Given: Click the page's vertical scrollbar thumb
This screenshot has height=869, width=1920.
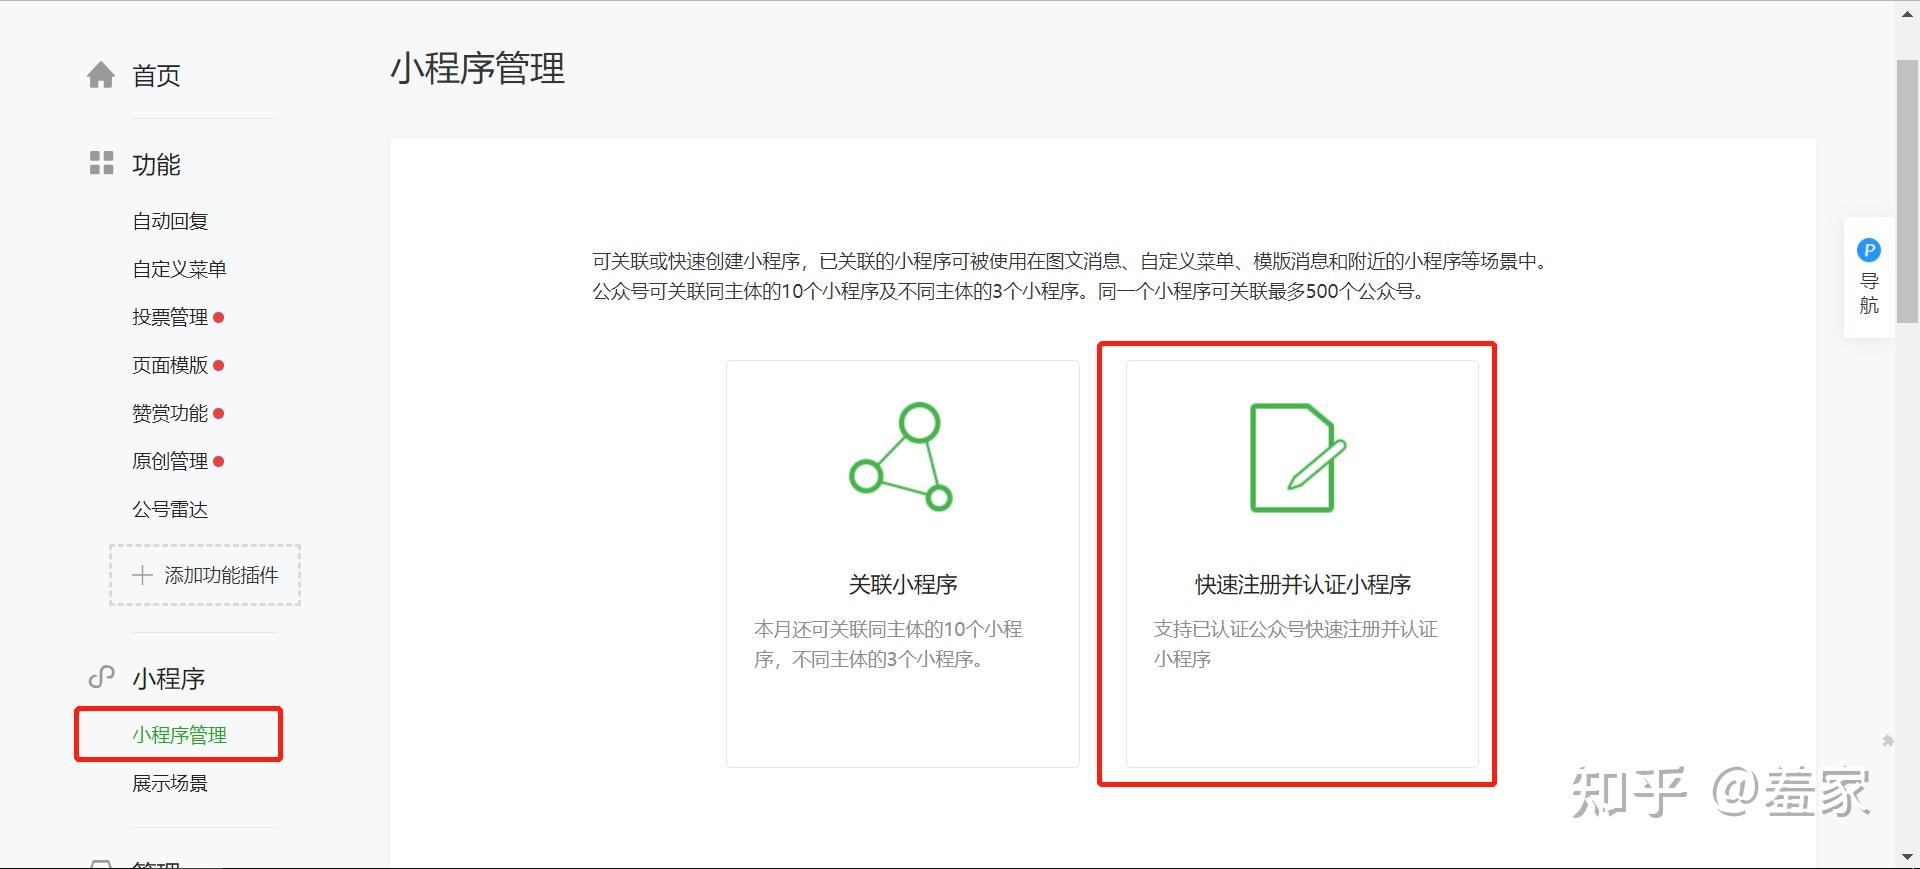Looking at the screenshot, I should click(x=1907, y=191).
